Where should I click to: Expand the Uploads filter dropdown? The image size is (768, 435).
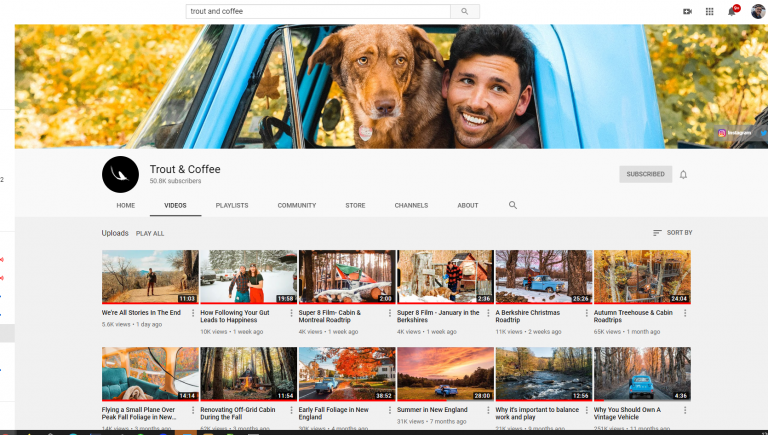point(115,233)
